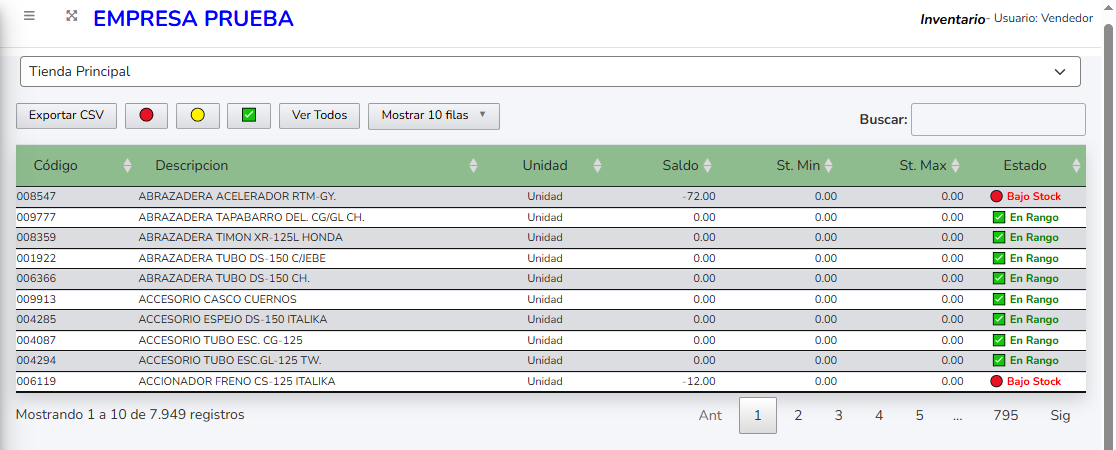Open the hamburger sidebar menu
Screen dimensions: 1116x450
tap(30, 17)
